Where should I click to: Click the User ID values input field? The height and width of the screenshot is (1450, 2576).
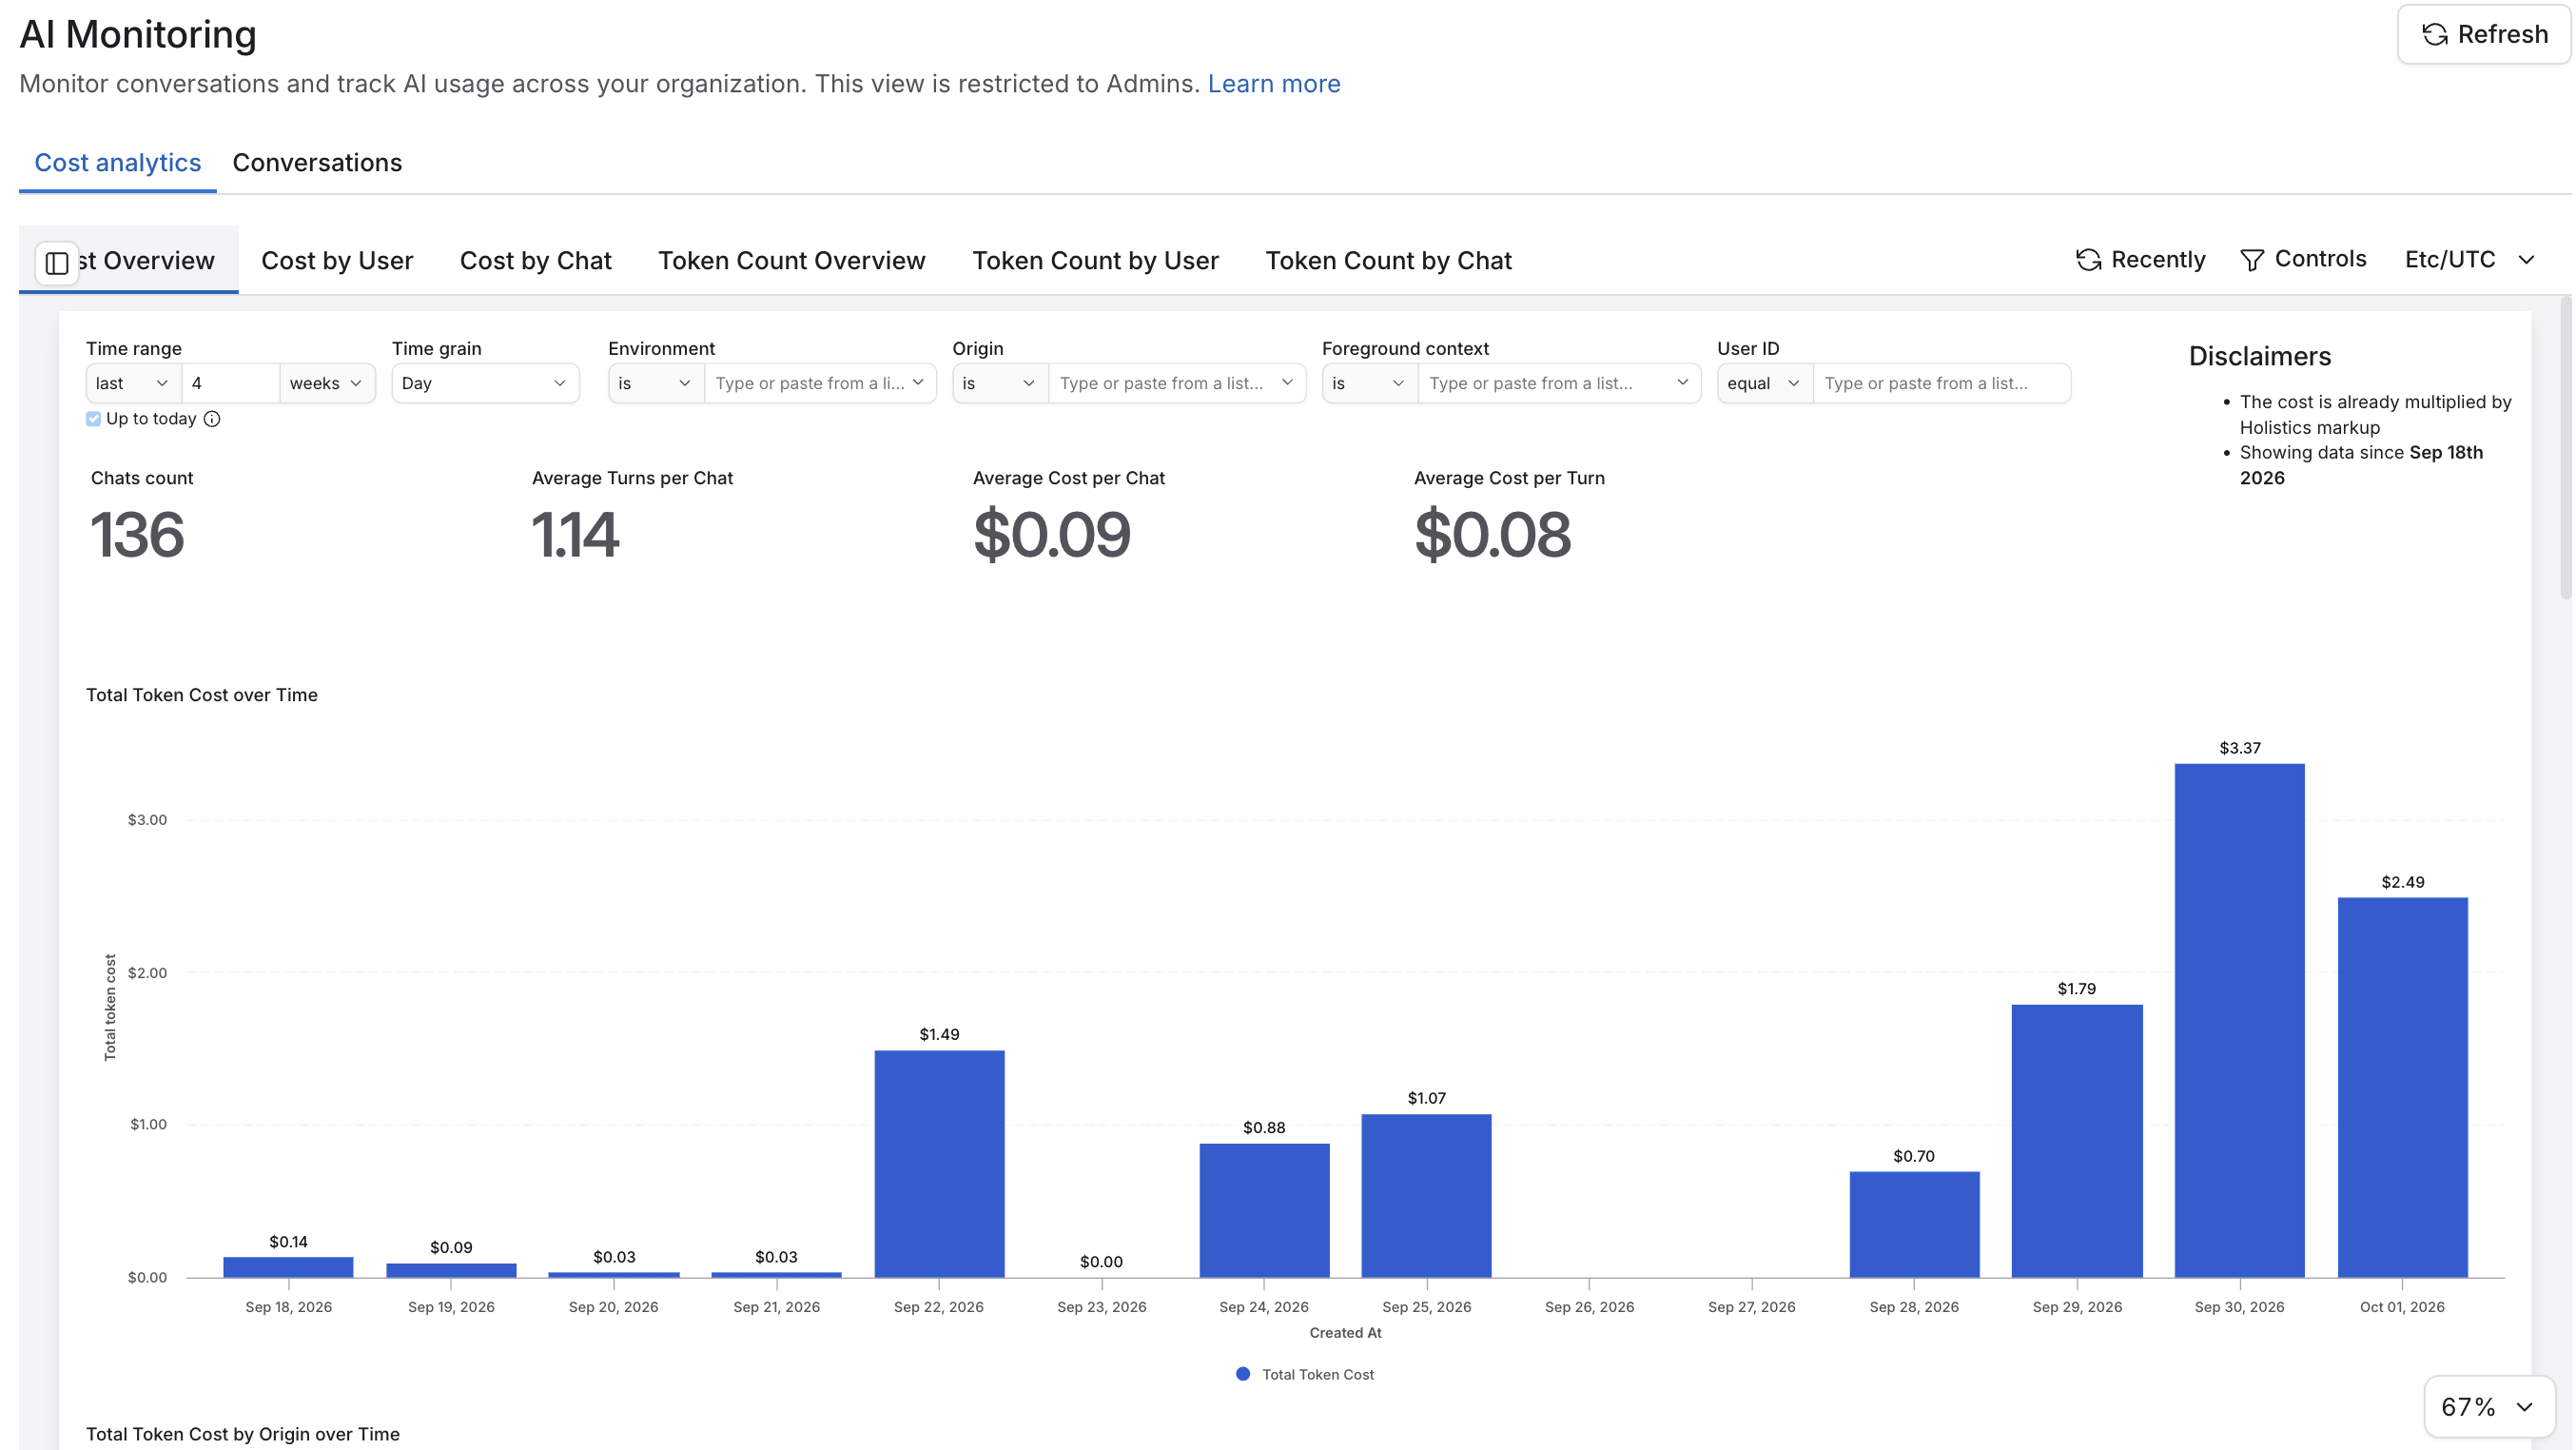[x=1941, y=383]
